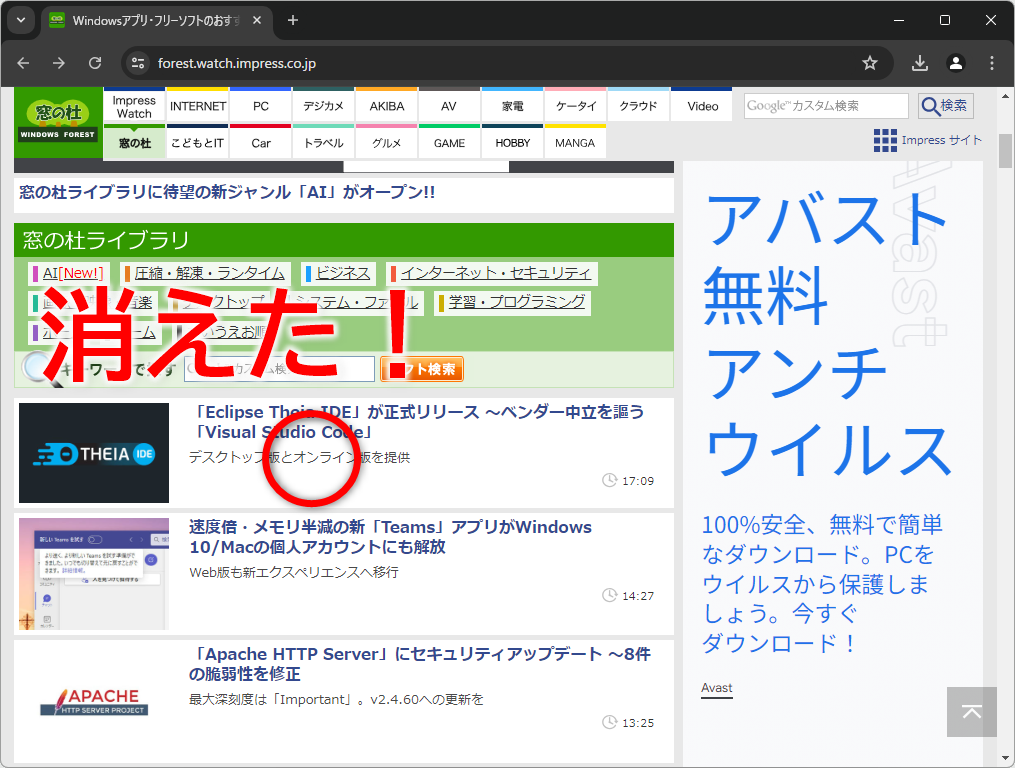Screen dimensions: 1015x768
Task: Click the Avast link in the ad
Action: click(716, 688)
